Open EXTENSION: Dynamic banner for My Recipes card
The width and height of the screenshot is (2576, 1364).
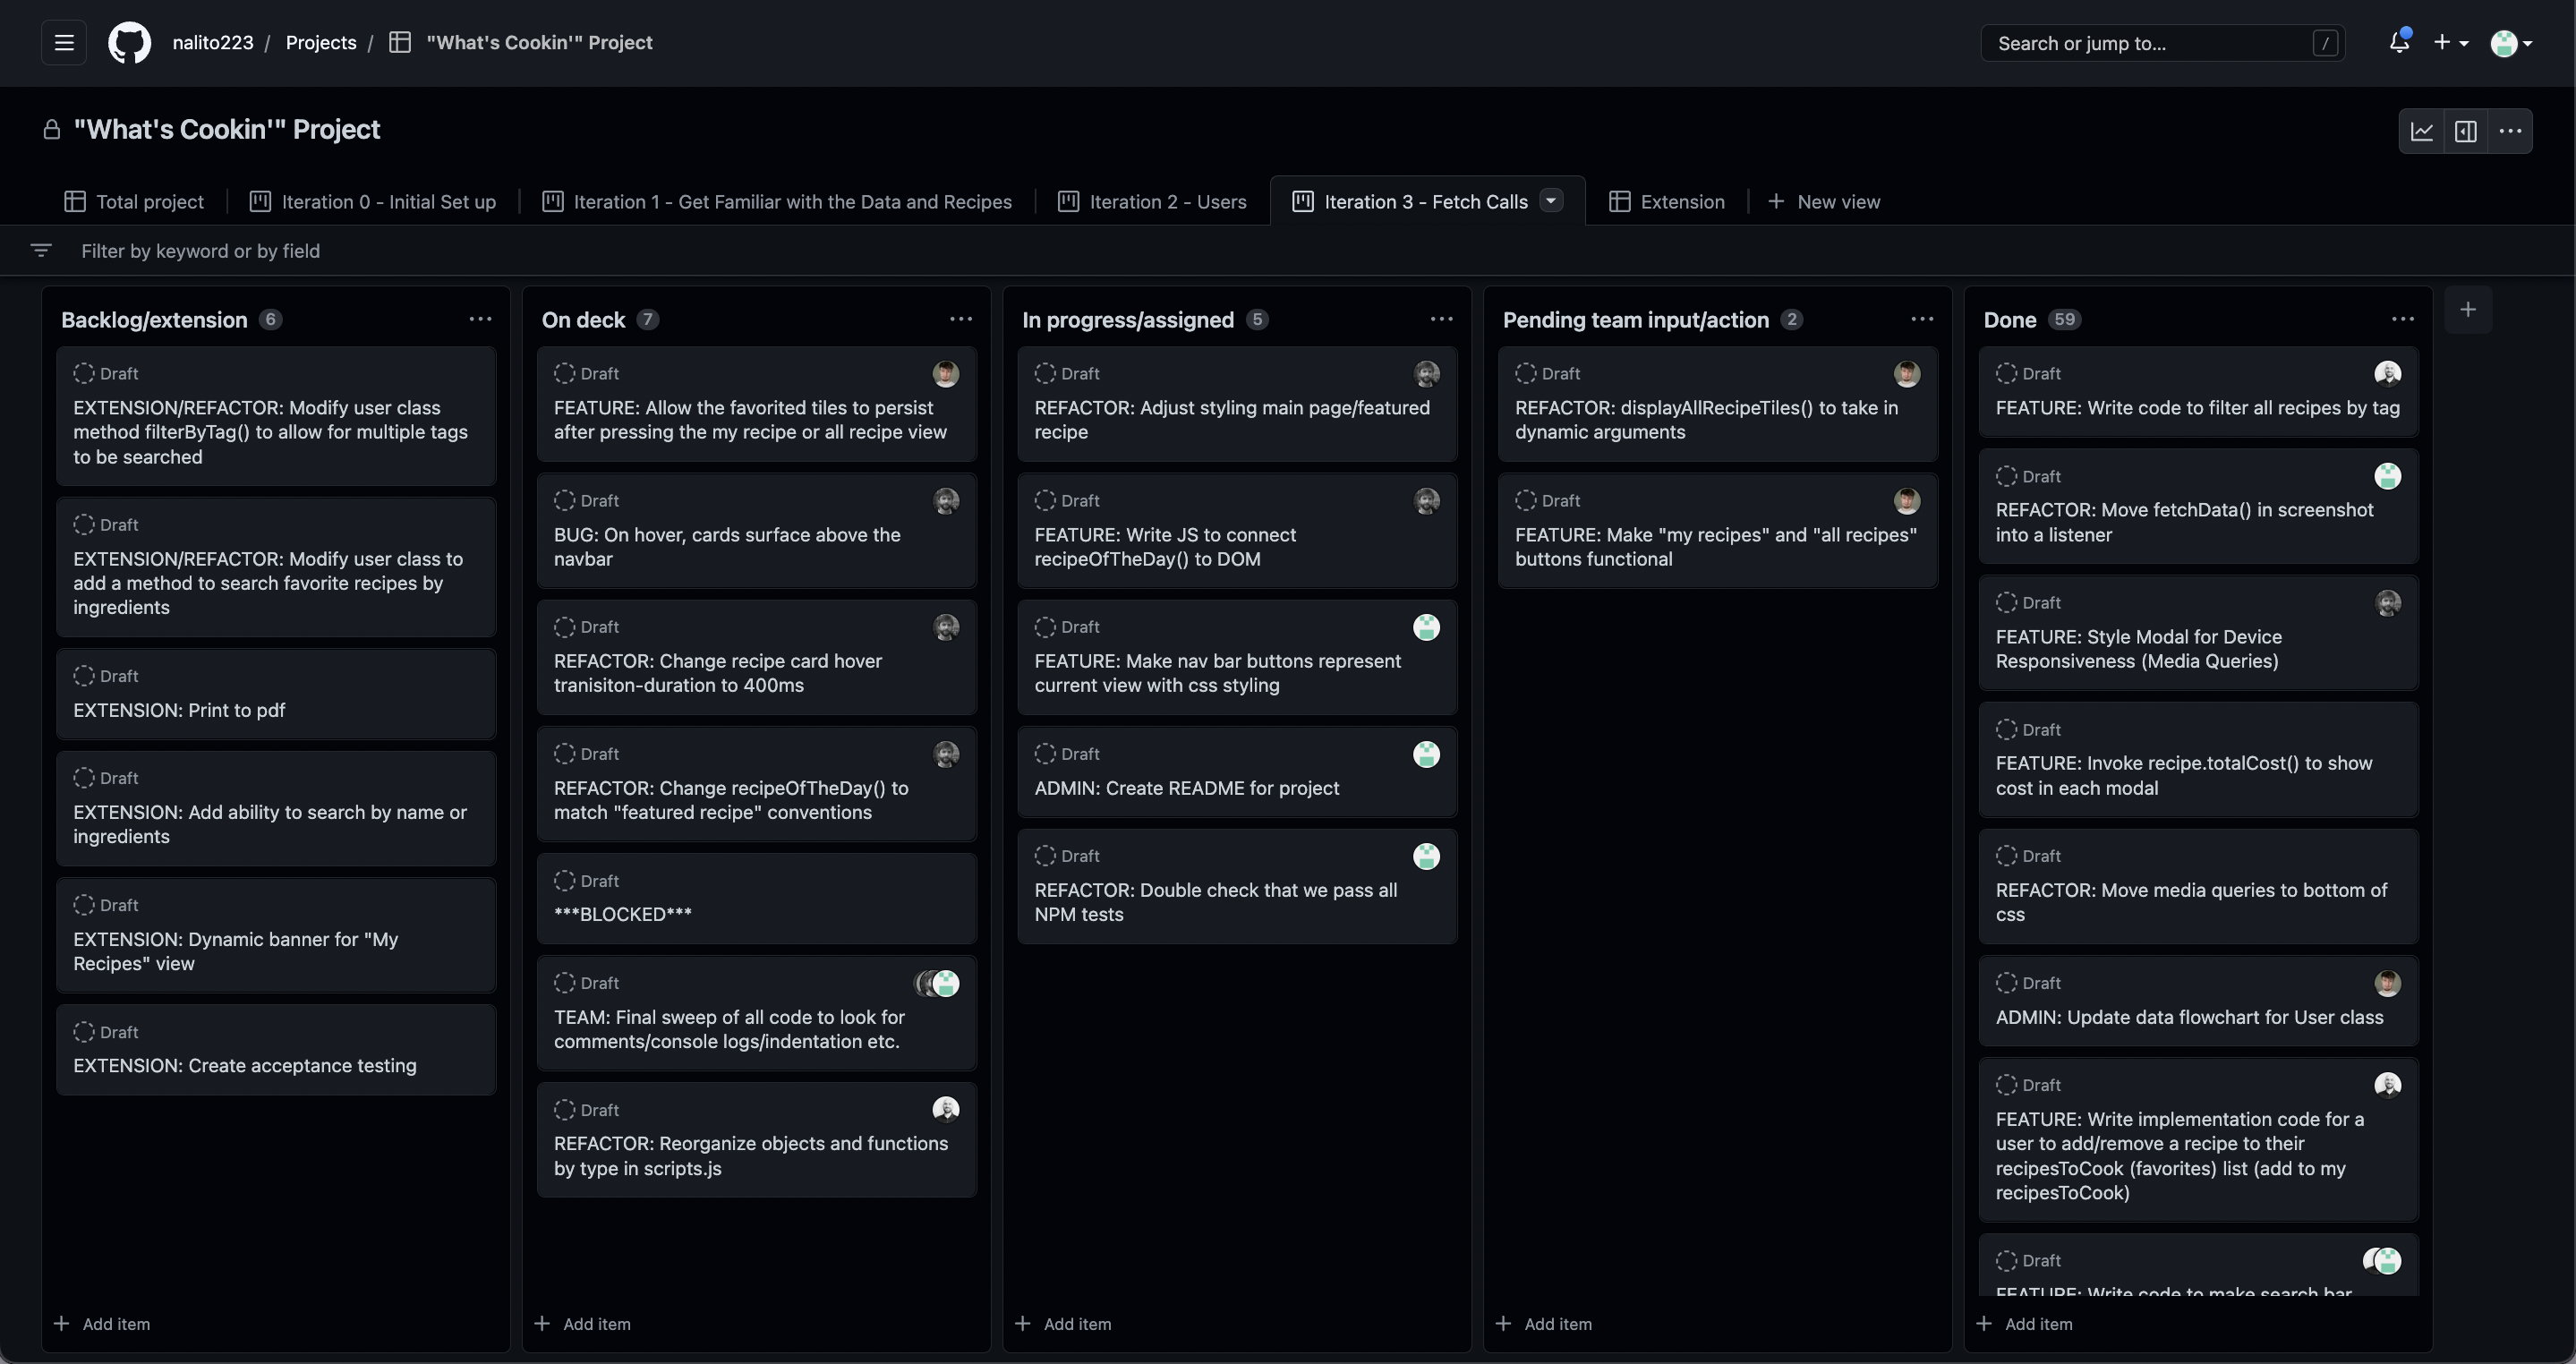click(x=276, y=935)
